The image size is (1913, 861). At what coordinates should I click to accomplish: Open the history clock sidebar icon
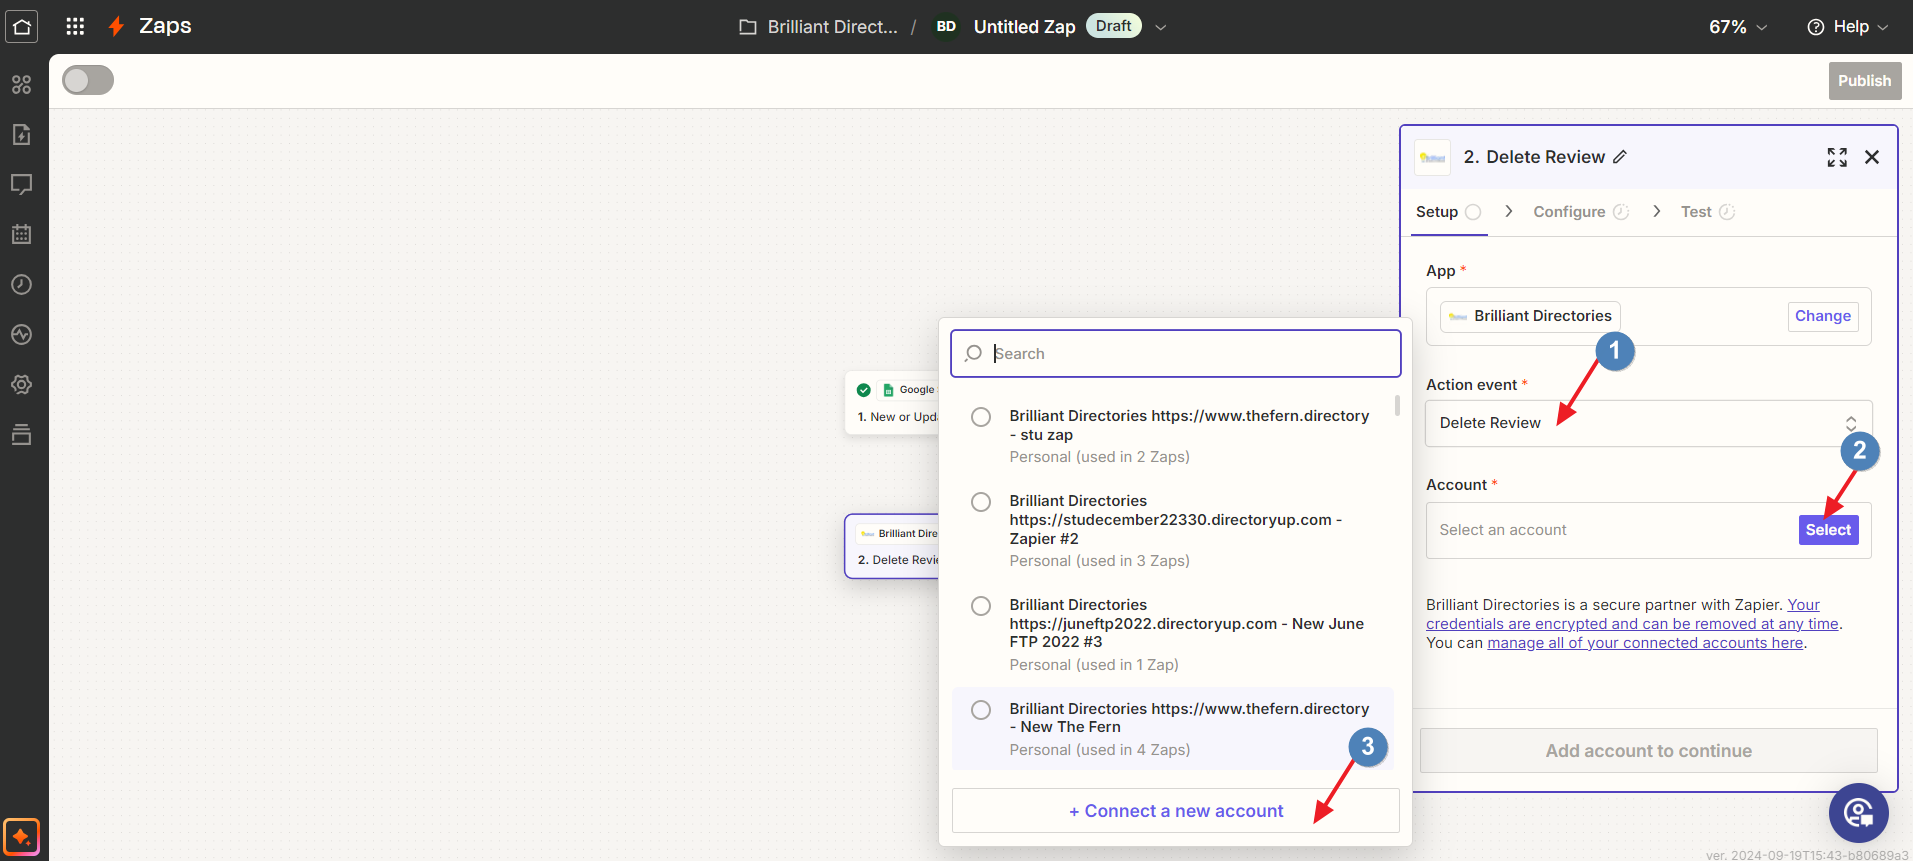click(22, 285)
